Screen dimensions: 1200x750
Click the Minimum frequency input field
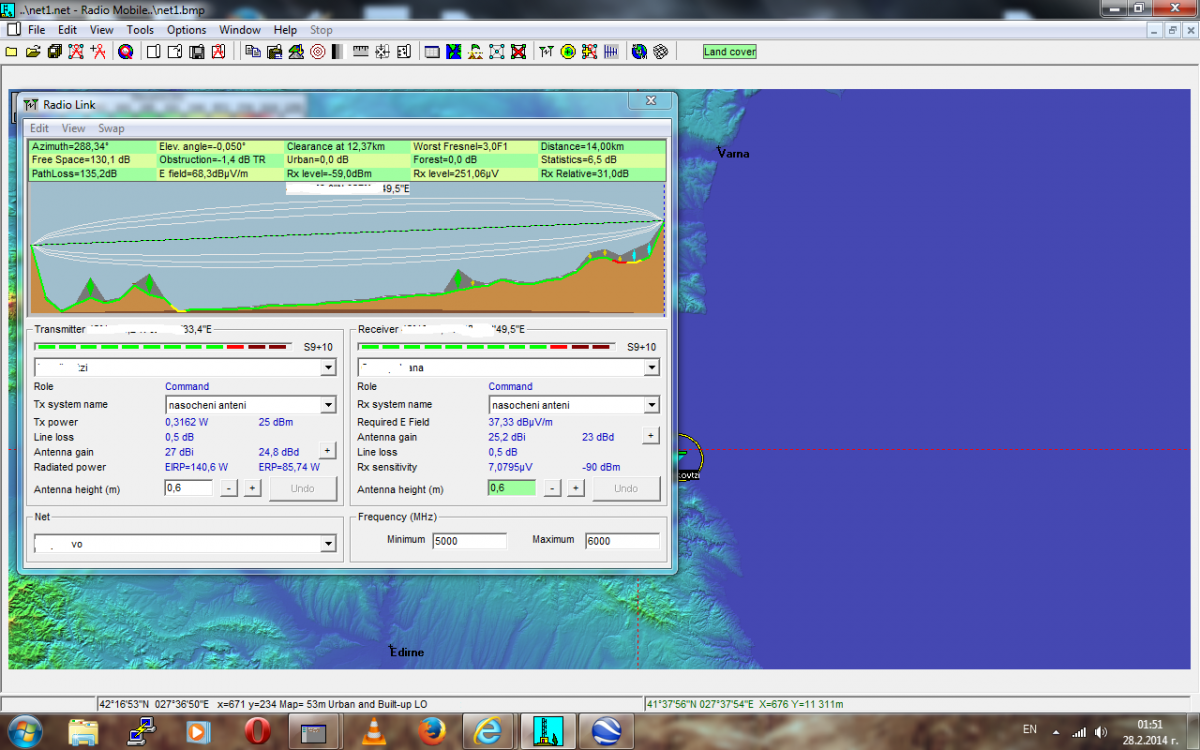[x=469, y=541]
